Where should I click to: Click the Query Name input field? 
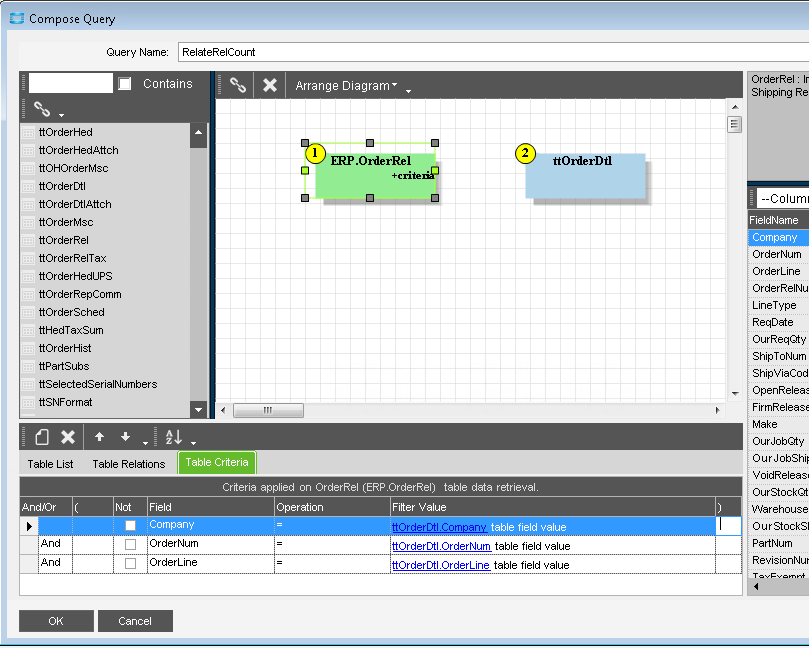pos(493,52)
